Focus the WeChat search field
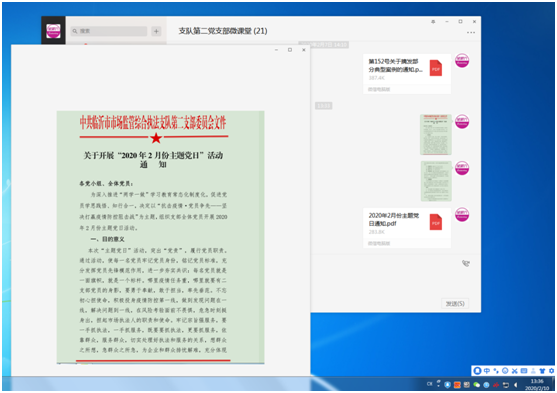 tap(109, 31)
